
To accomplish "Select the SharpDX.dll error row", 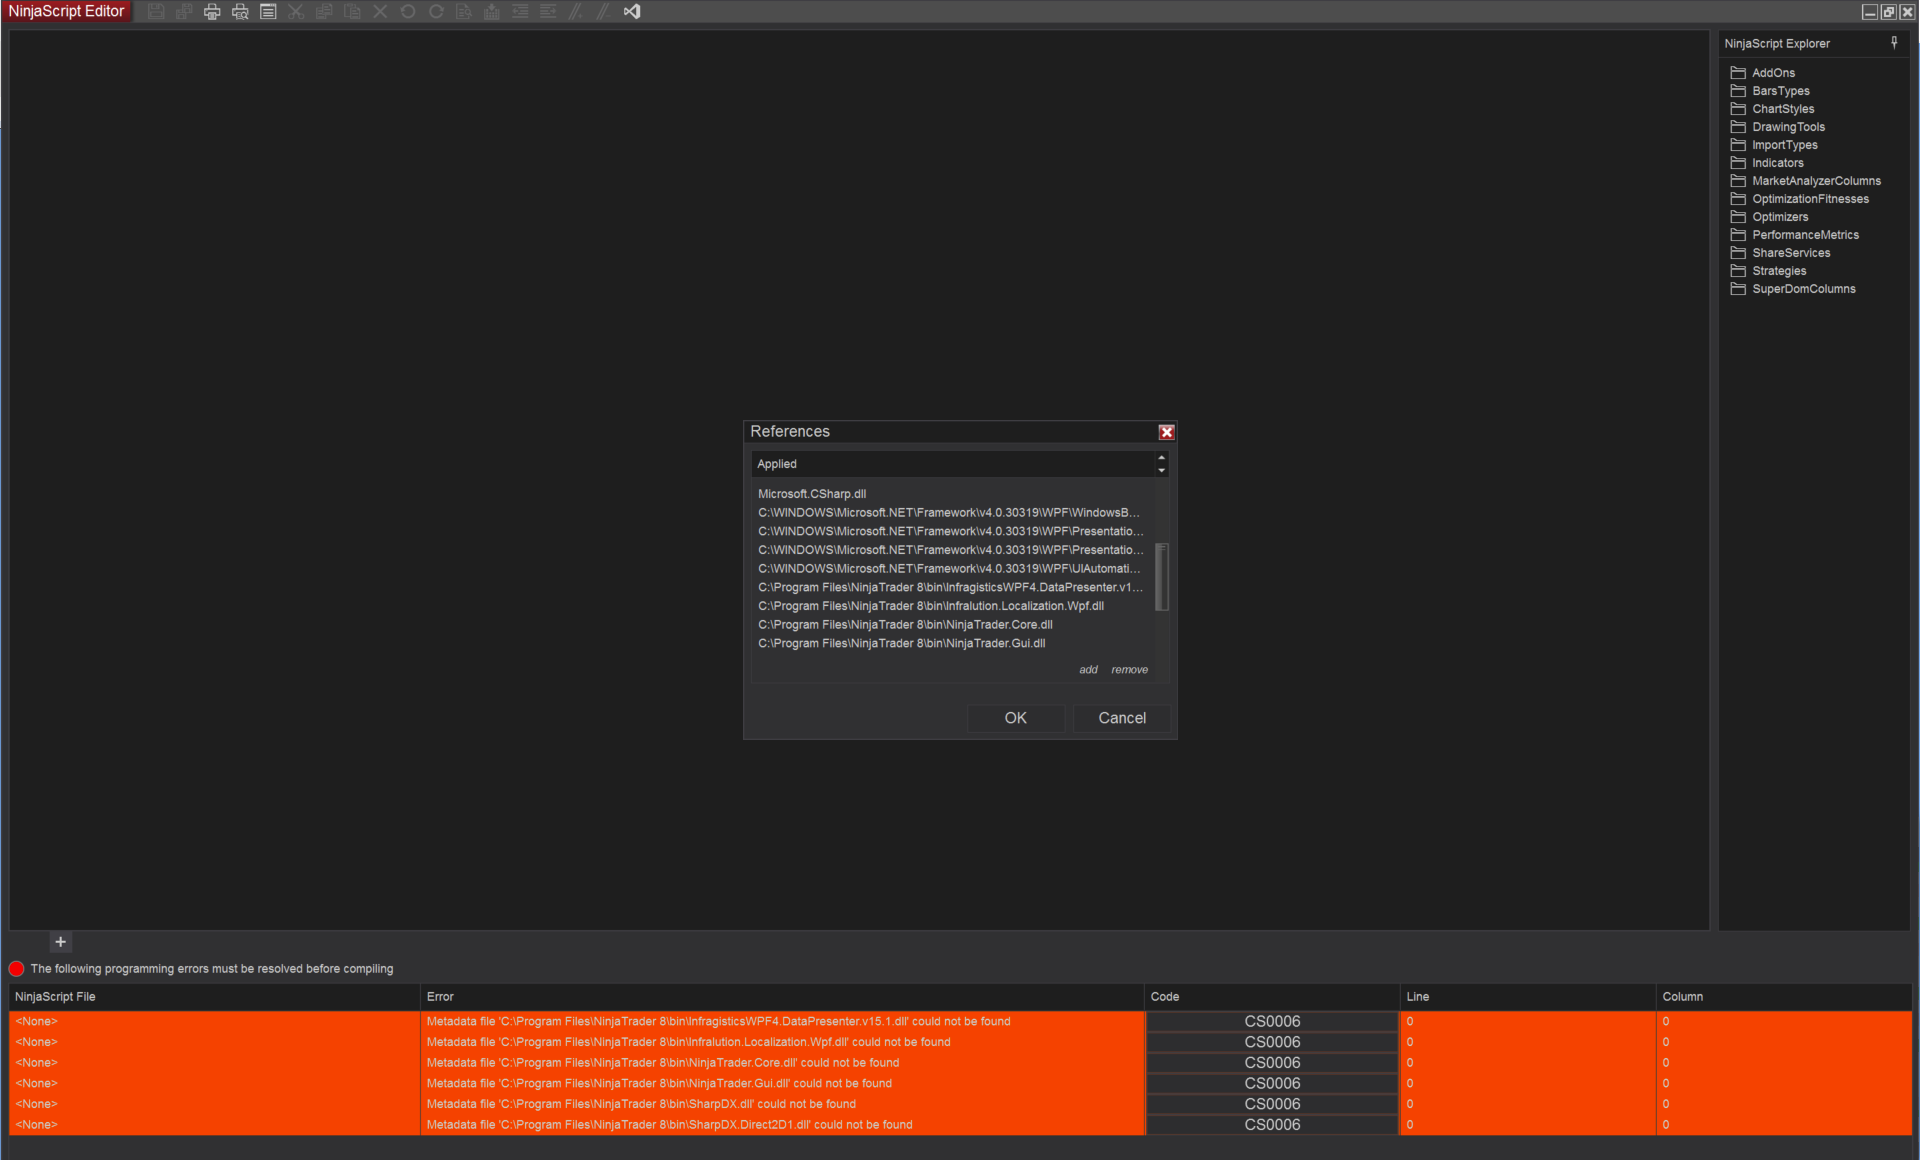I will point(640,1104).
